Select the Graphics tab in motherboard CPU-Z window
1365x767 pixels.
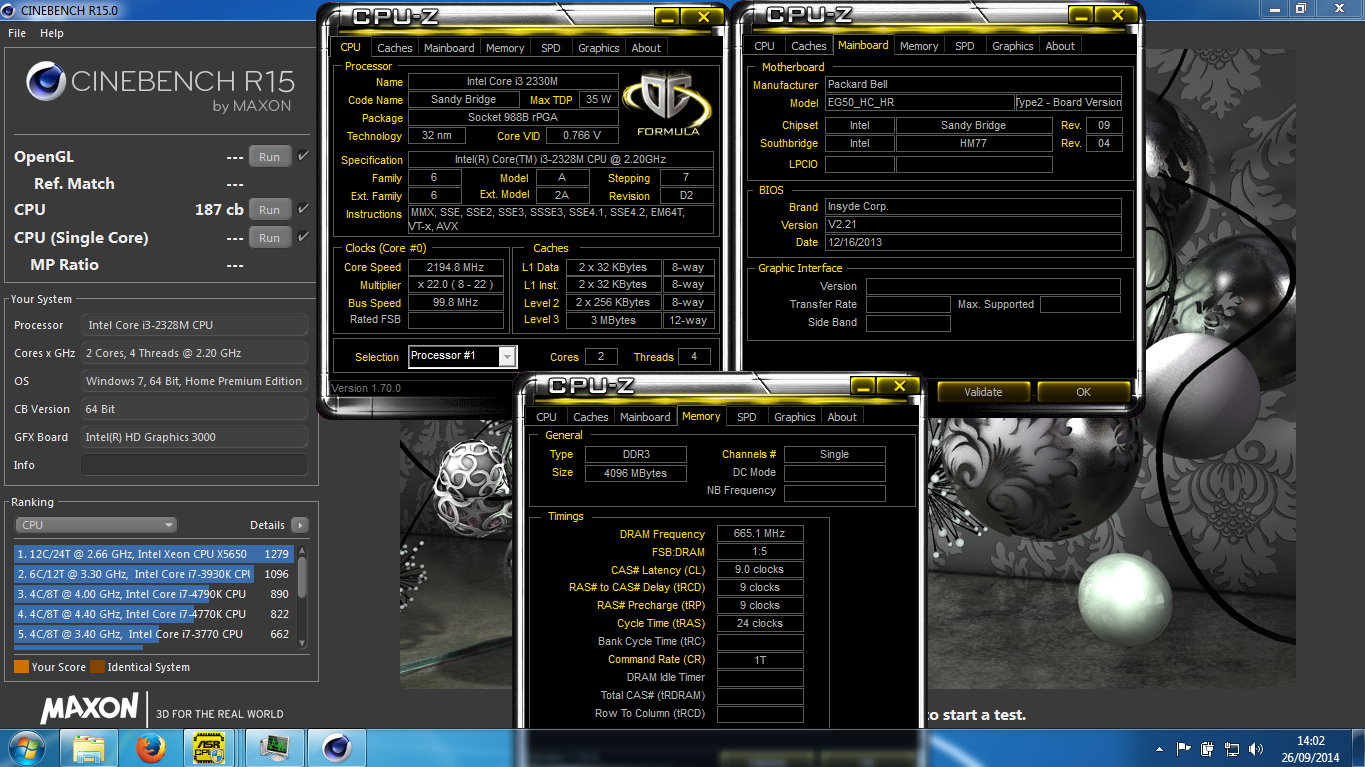[1013, 46]
